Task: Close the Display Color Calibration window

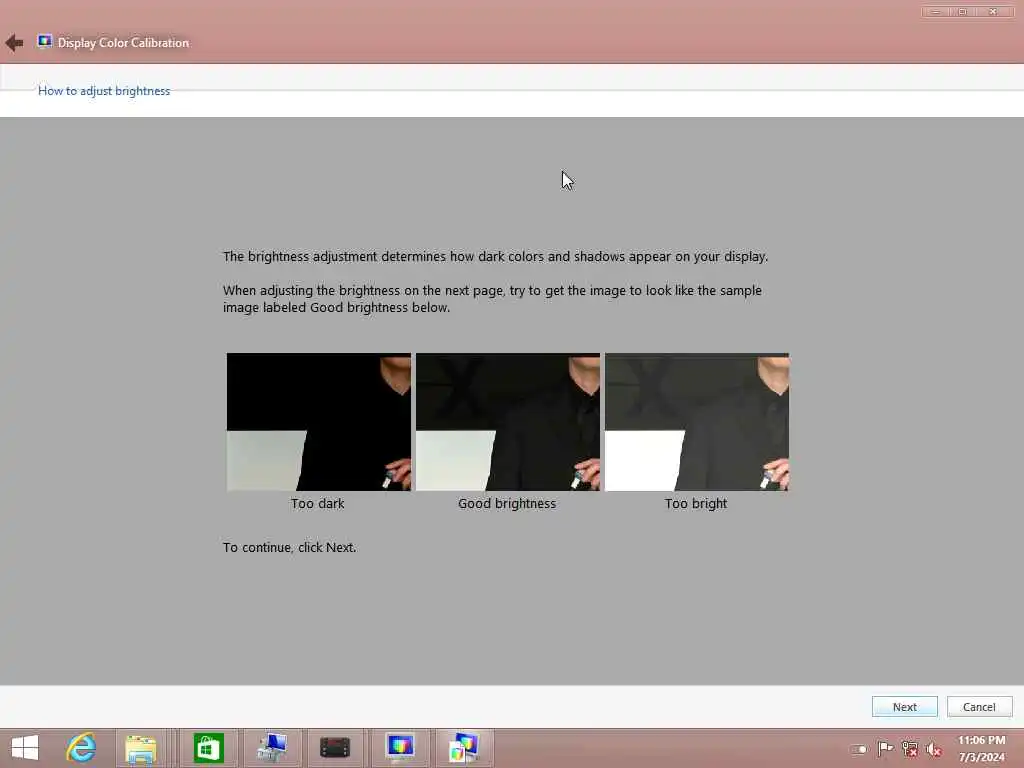Action: [993, 12]
